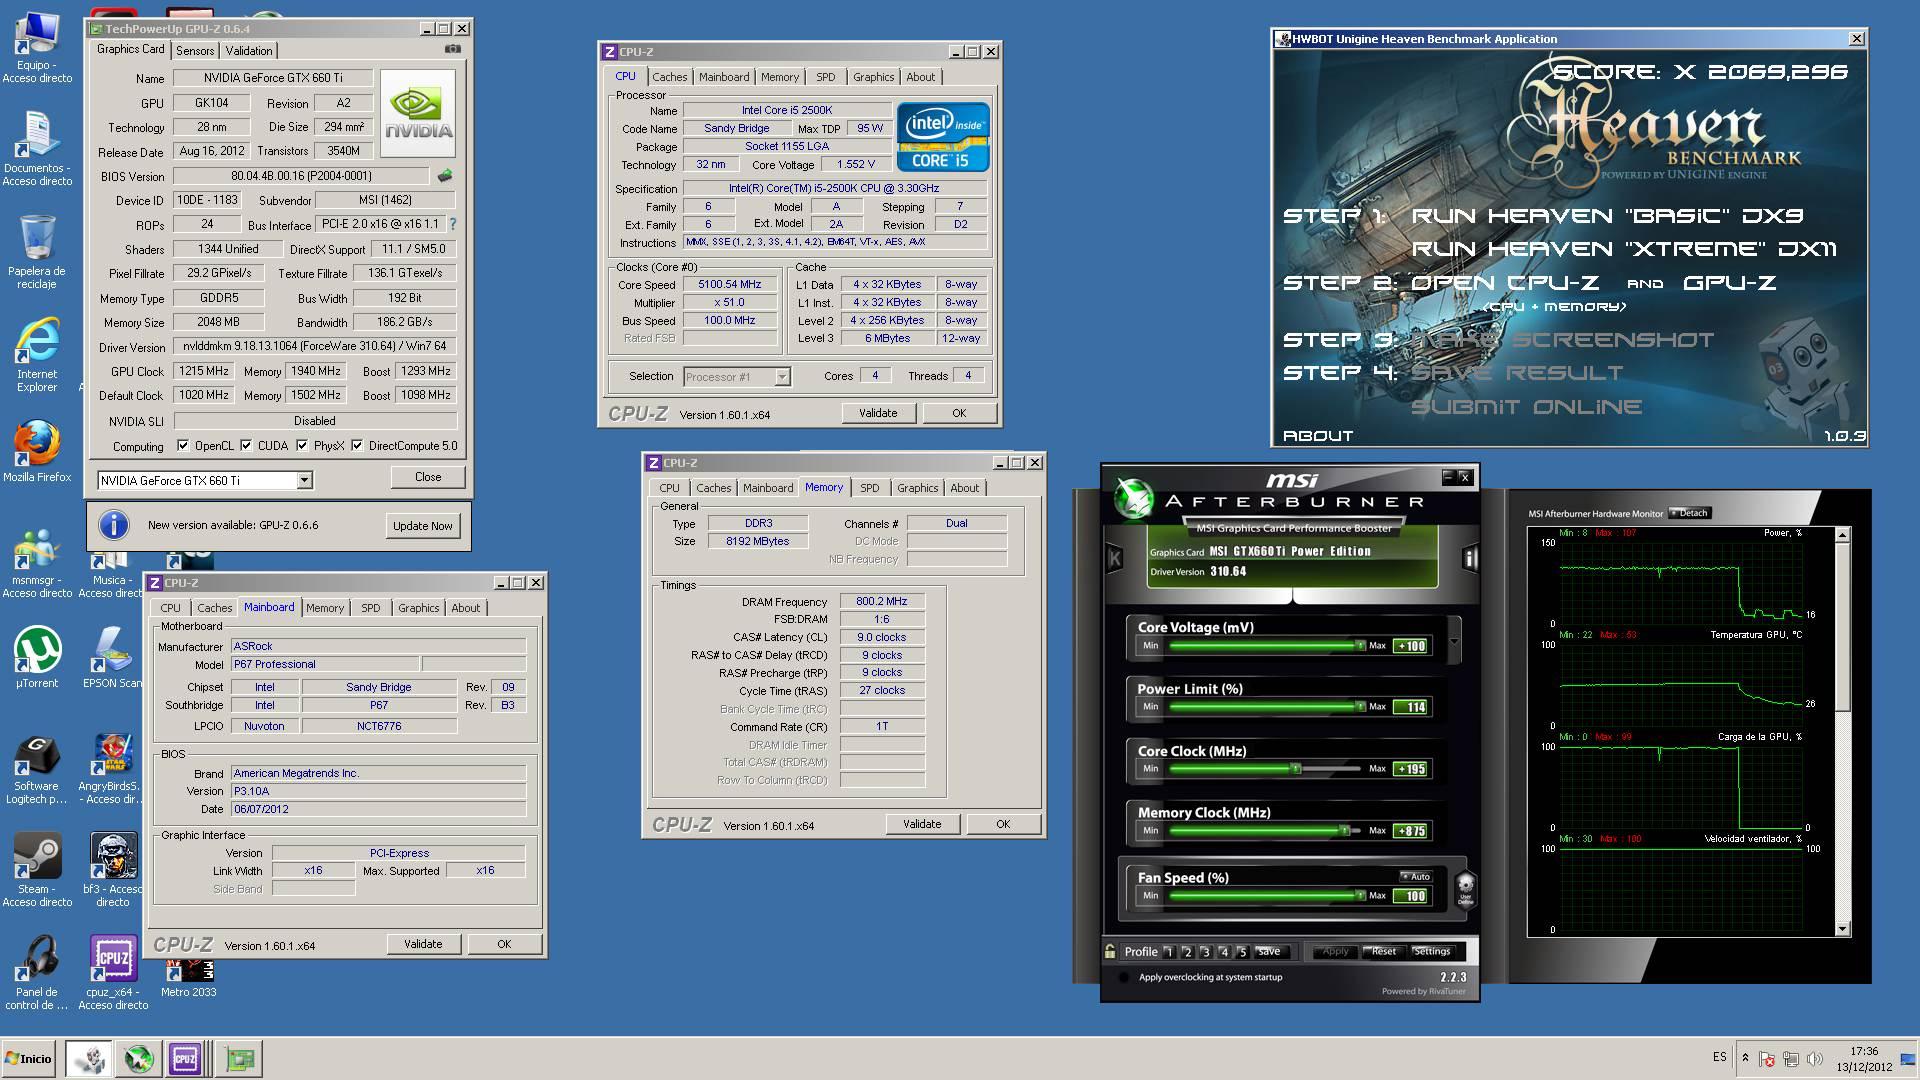Click Validate in CPU-Z Memory window
This screenshot has width=1920, height=1080.
[922, 824]
